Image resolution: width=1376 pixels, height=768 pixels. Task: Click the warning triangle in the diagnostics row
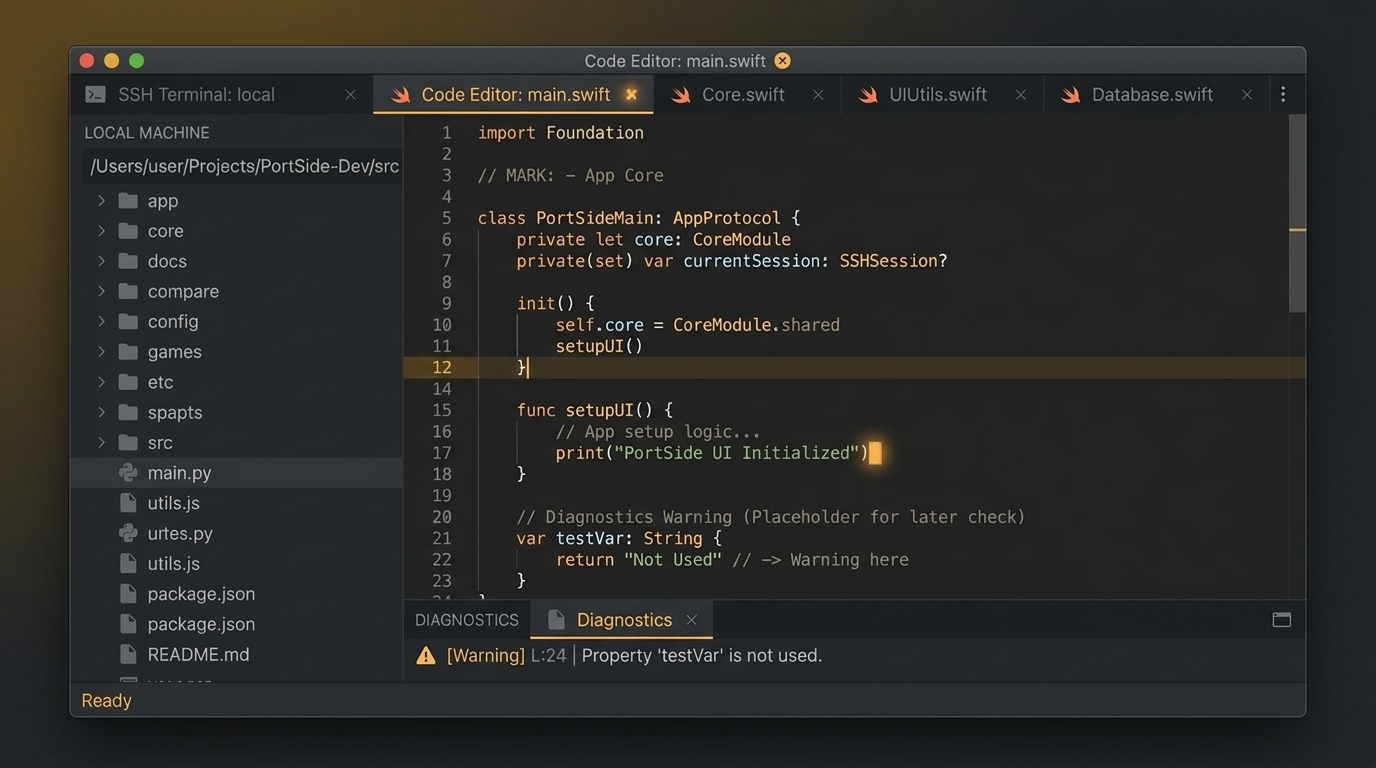pos(426,656)
